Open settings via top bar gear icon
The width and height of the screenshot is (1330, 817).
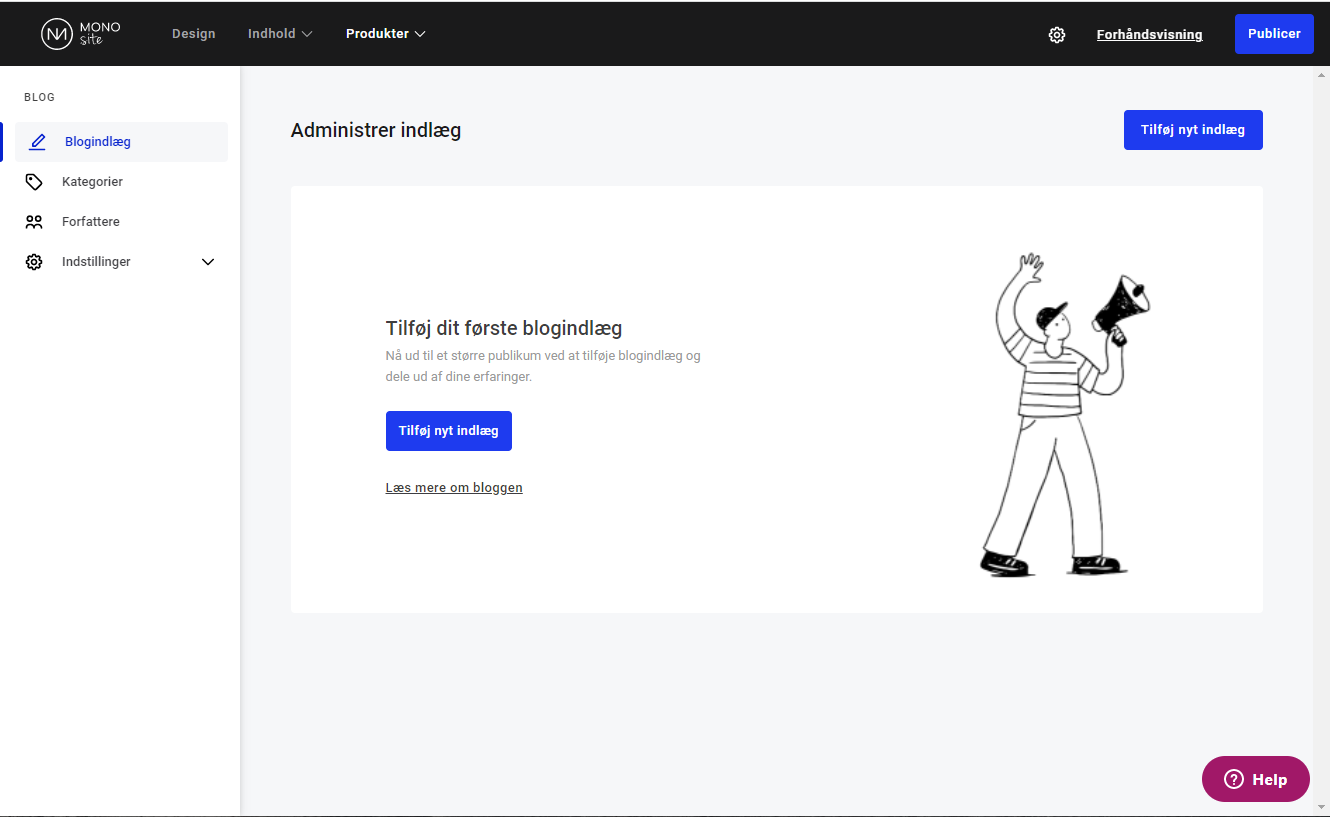pos(1057,35)
